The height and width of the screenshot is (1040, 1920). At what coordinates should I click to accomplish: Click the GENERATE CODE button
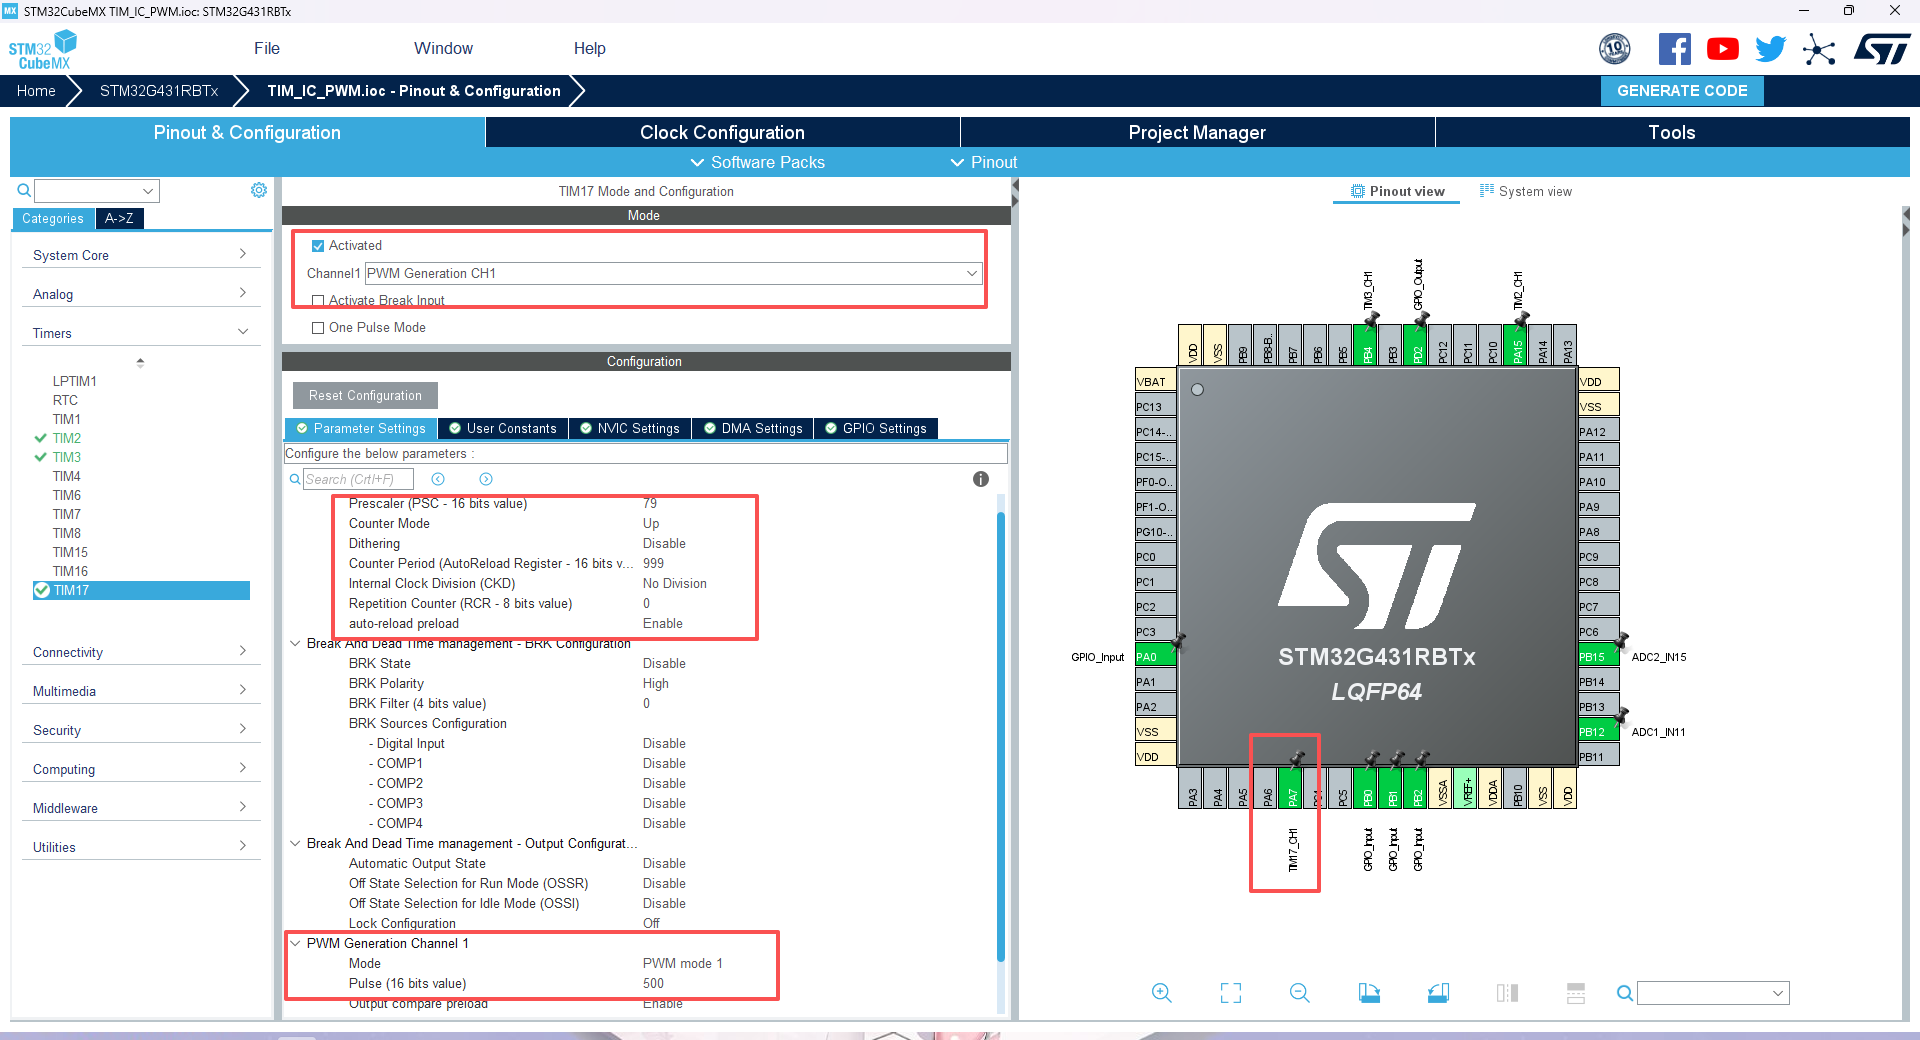[1682, 90]
